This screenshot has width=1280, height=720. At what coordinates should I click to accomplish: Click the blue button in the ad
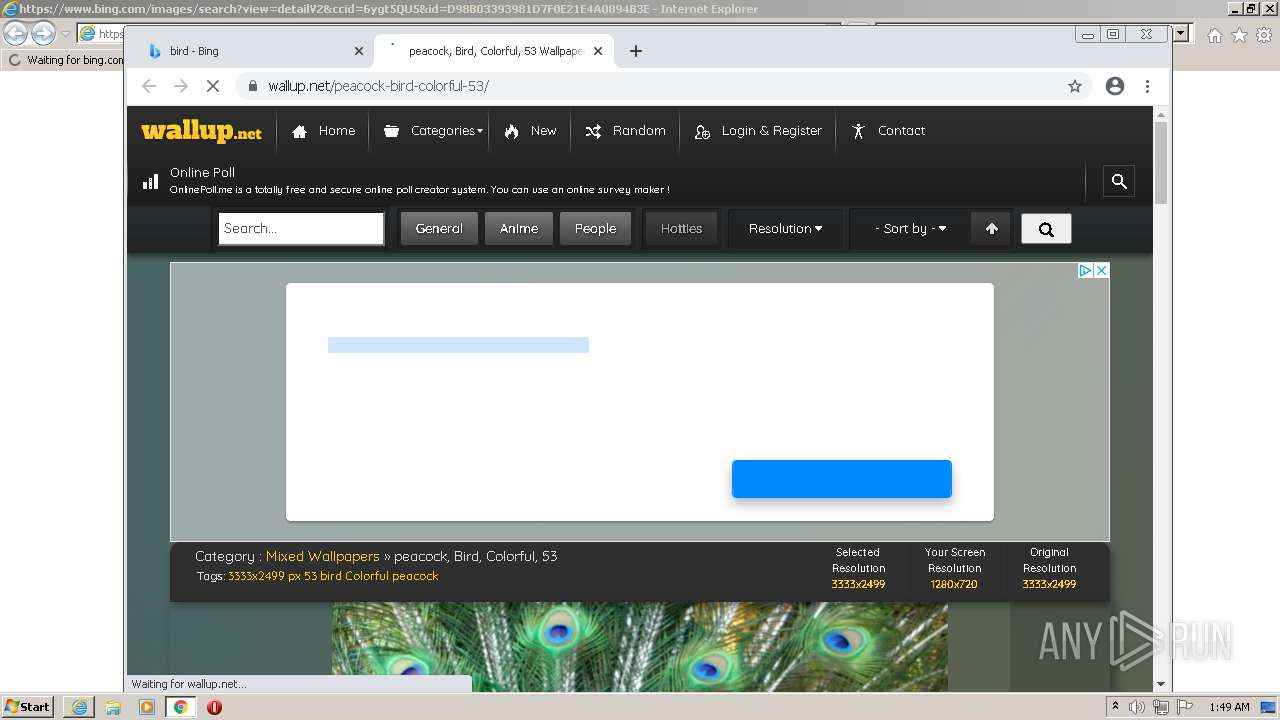(x=842, y=479)
